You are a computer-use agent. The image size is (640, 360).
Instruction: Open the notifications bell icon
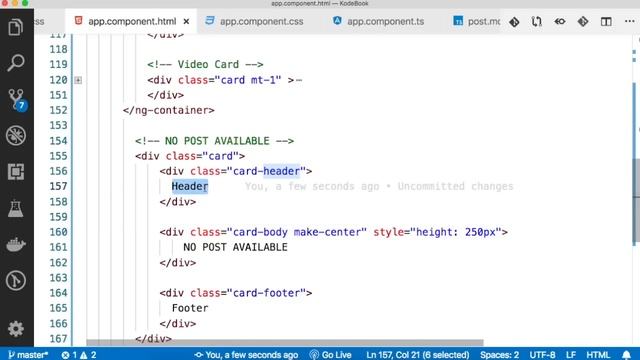627,355
